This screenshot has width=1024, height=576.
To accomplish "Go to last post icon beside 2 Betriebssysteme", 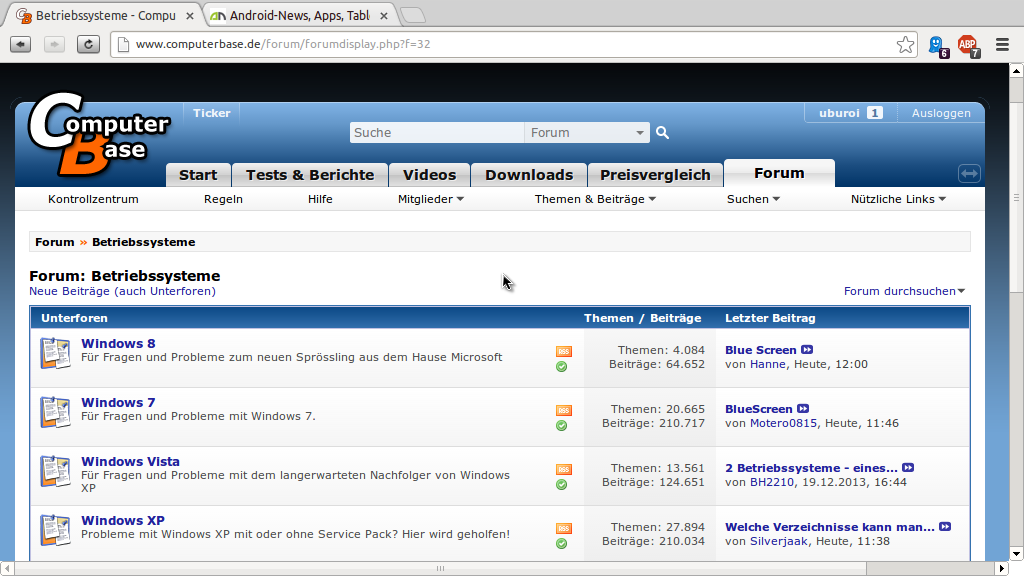I will pos(908,468).
